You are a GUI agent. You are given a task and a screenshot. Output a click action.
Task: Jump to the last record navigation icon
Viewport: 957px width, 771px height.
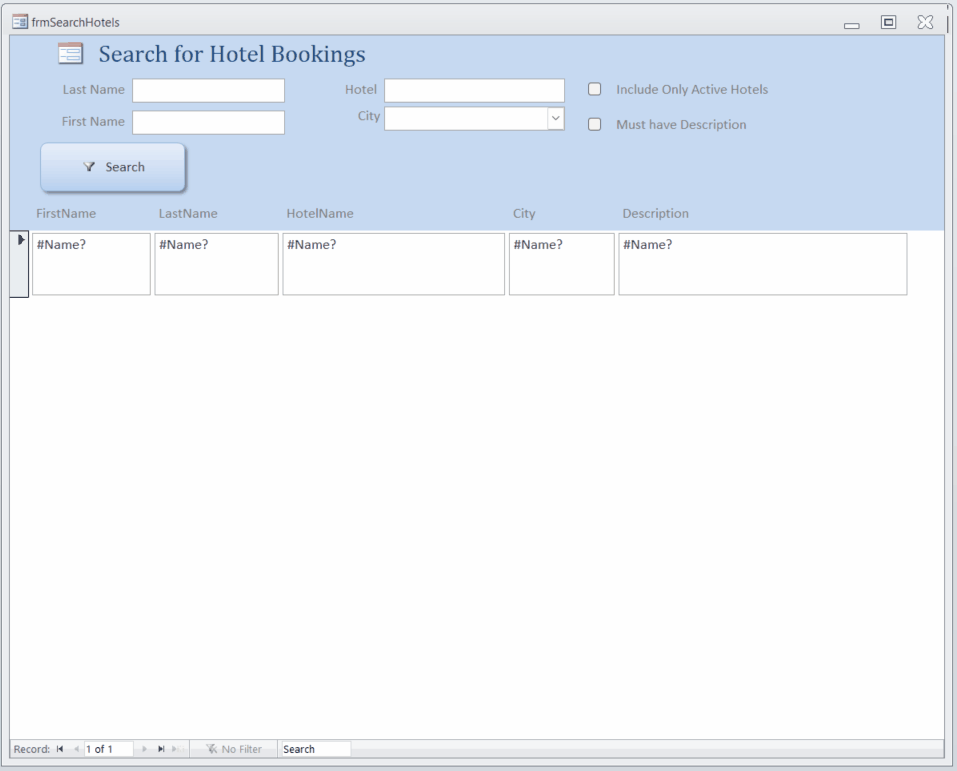pos(159,748)
